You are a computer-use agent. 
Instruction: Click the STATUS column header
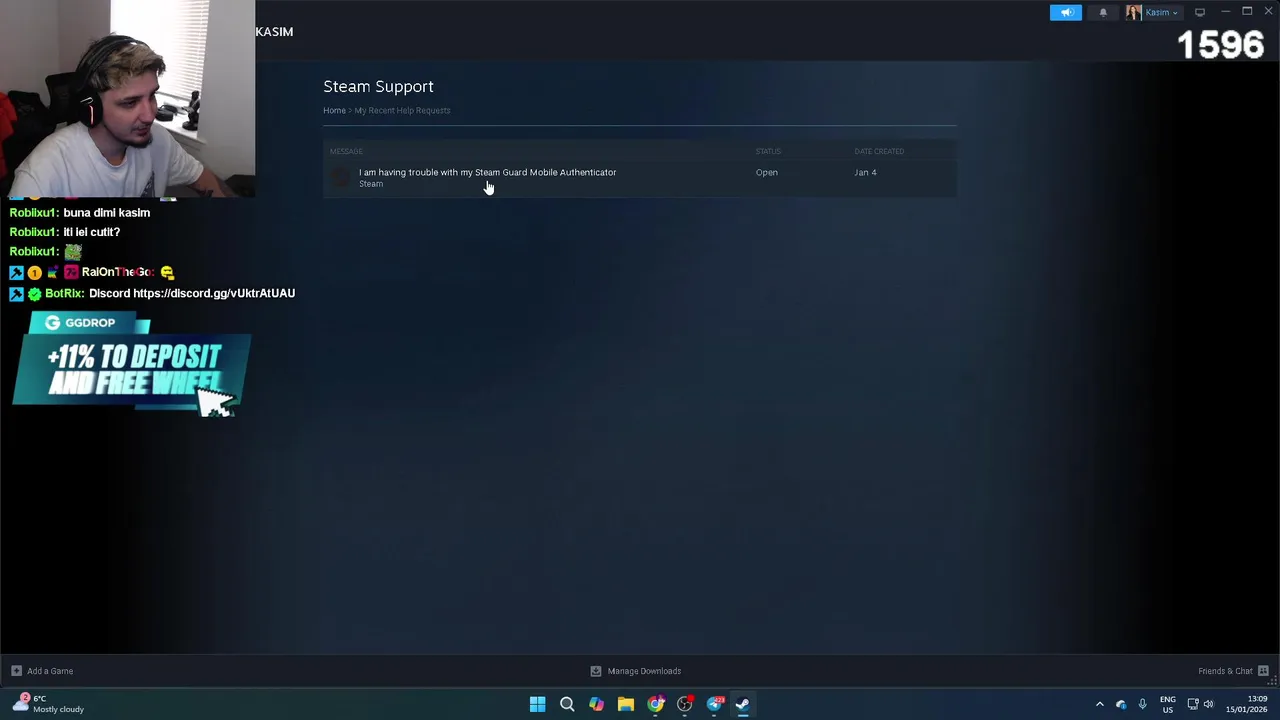[x=768, y=151]
